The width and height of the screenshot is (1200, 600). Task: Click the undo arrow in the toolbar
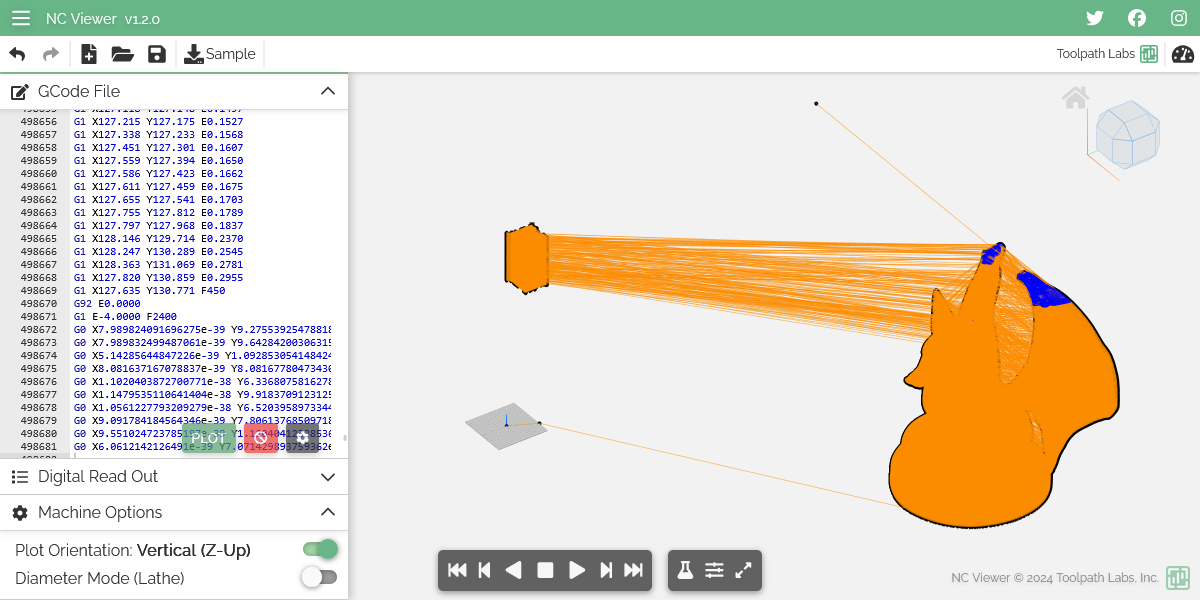pyautogui.click(x=17, y=54)
